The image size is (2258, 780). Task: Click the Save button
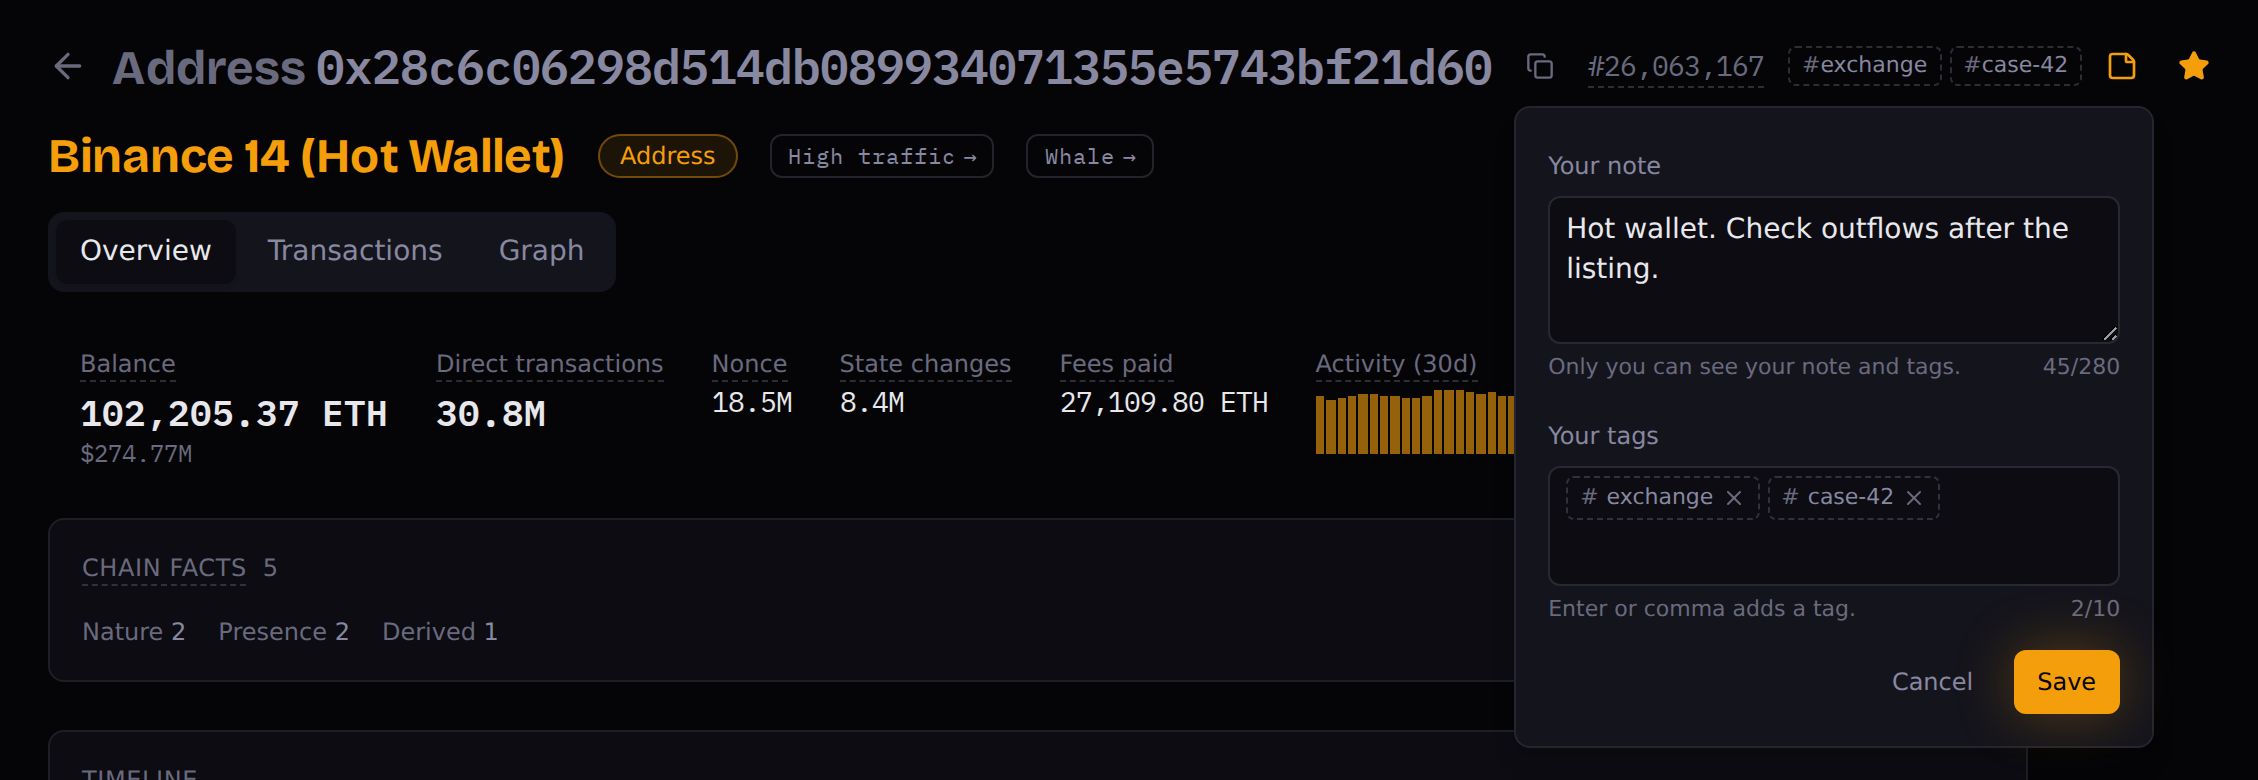(2066, 682)
